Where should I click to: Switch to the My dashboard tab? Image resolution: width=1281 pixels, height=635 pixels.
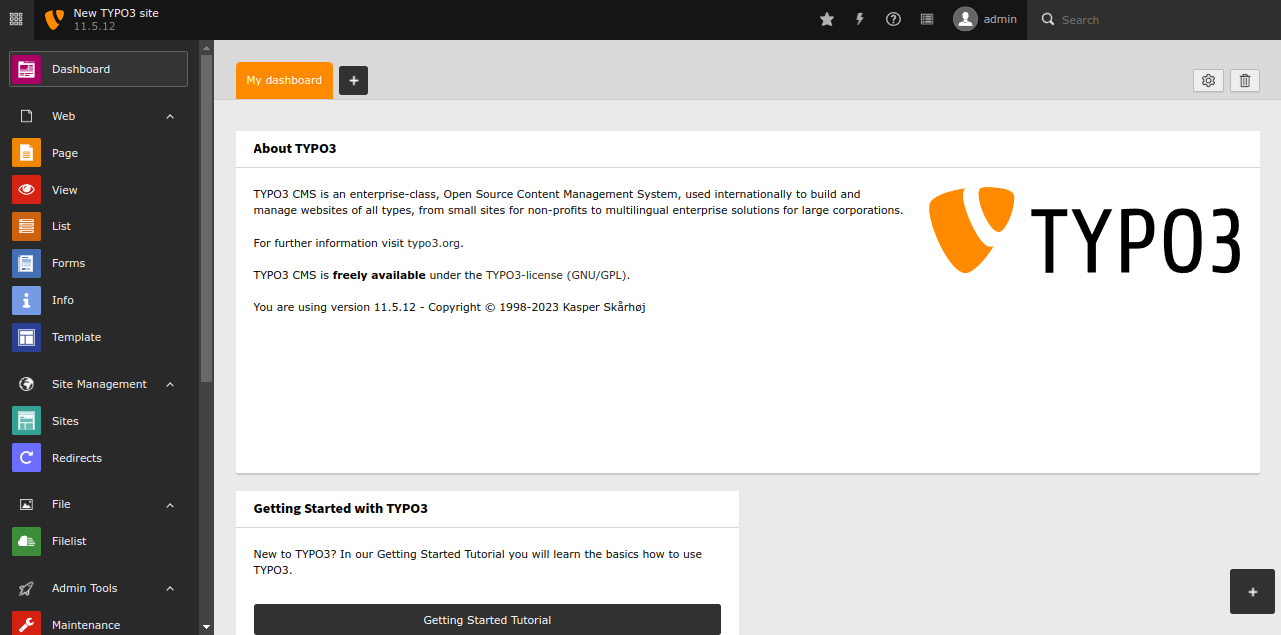point(284,80)
